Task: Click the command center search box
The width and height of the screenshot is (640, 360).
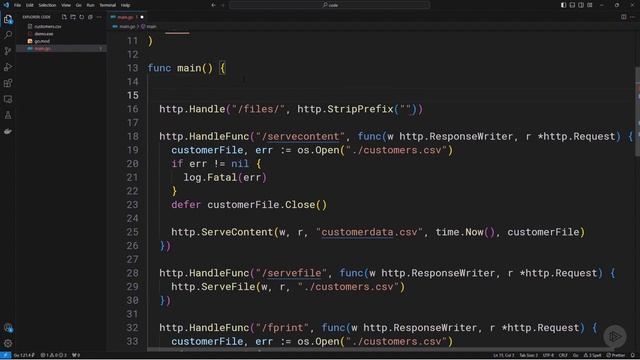Action: 330,5
